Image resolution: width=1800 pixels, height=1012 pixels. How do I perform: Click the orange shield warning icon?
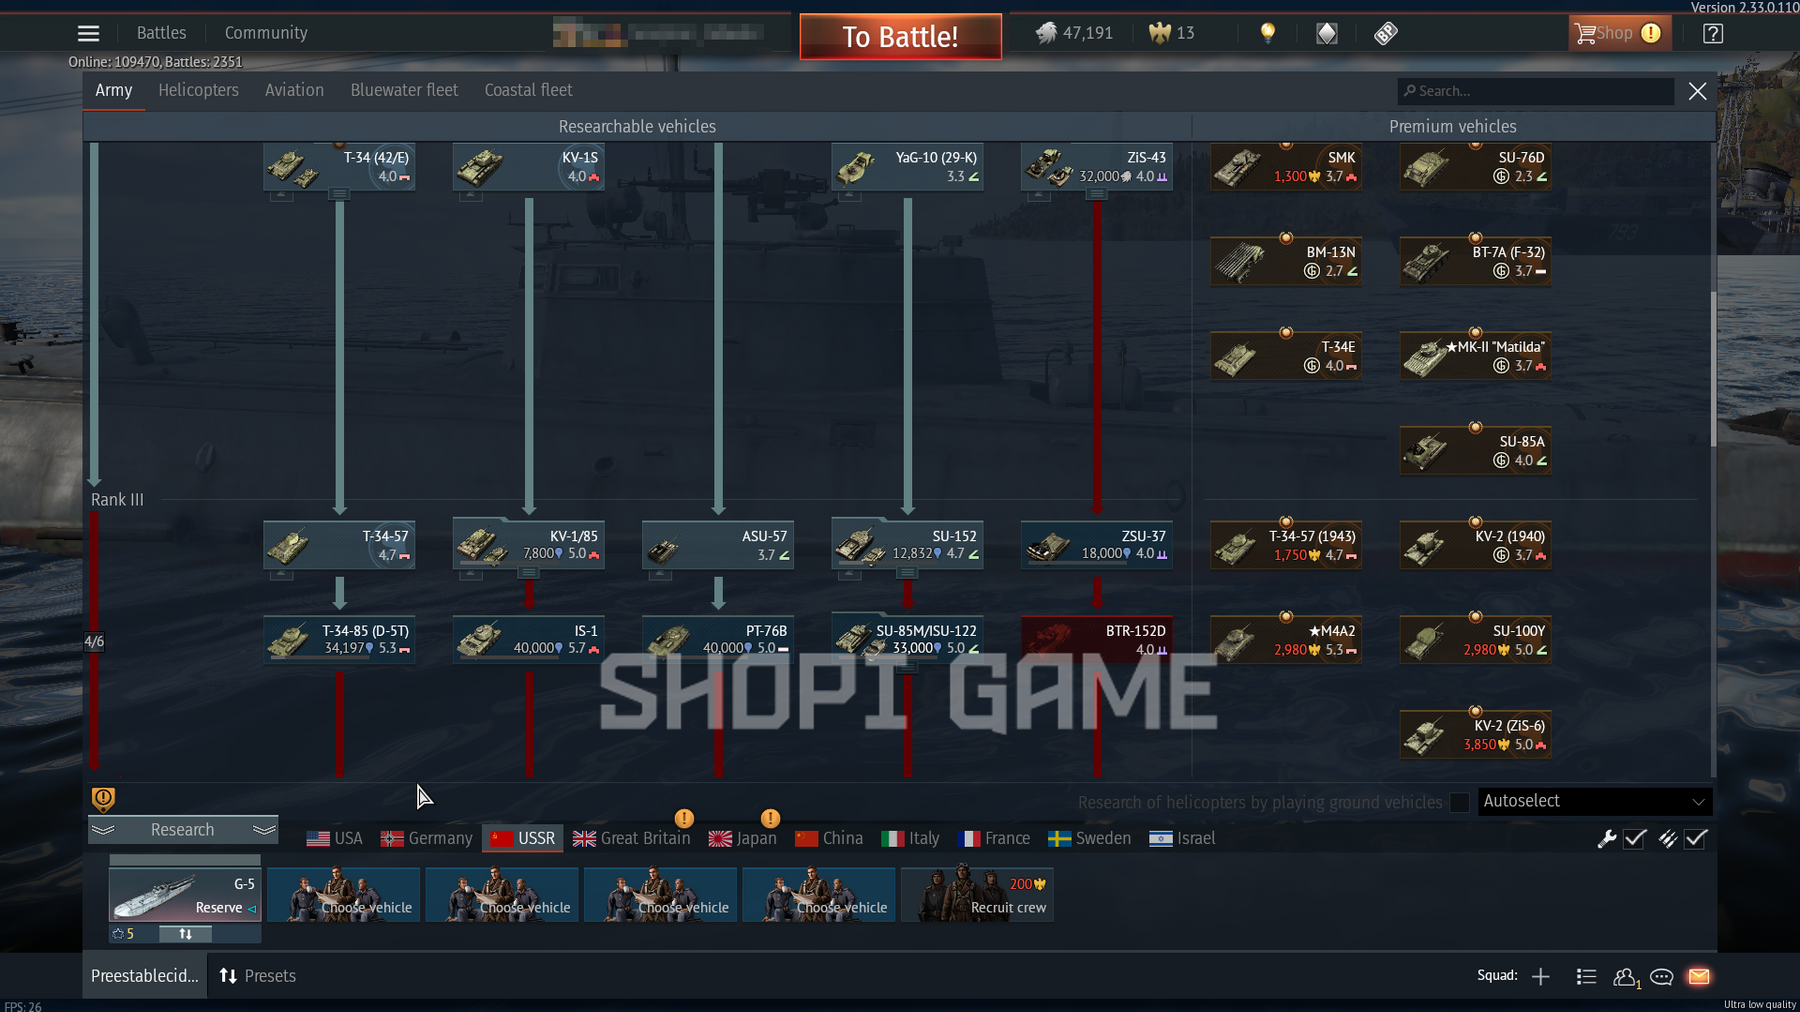click(103, 799)
